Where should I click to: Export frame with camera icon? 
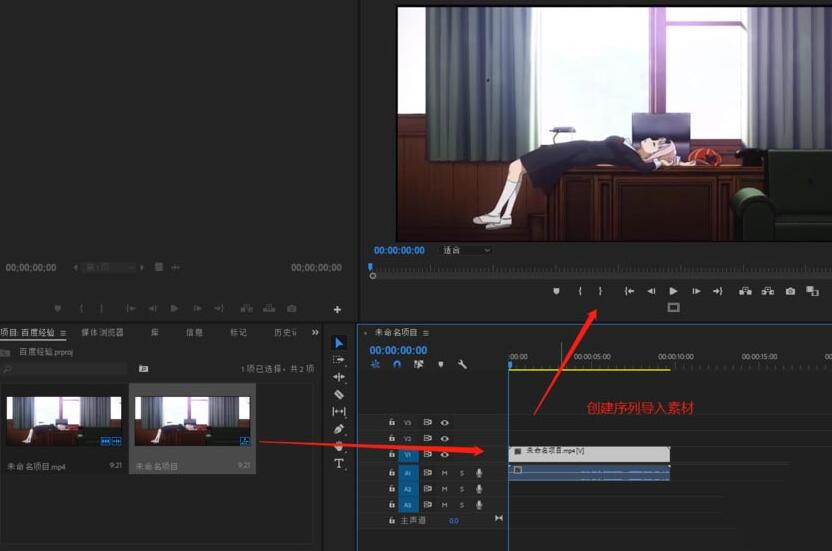click(x=790, y=291)
